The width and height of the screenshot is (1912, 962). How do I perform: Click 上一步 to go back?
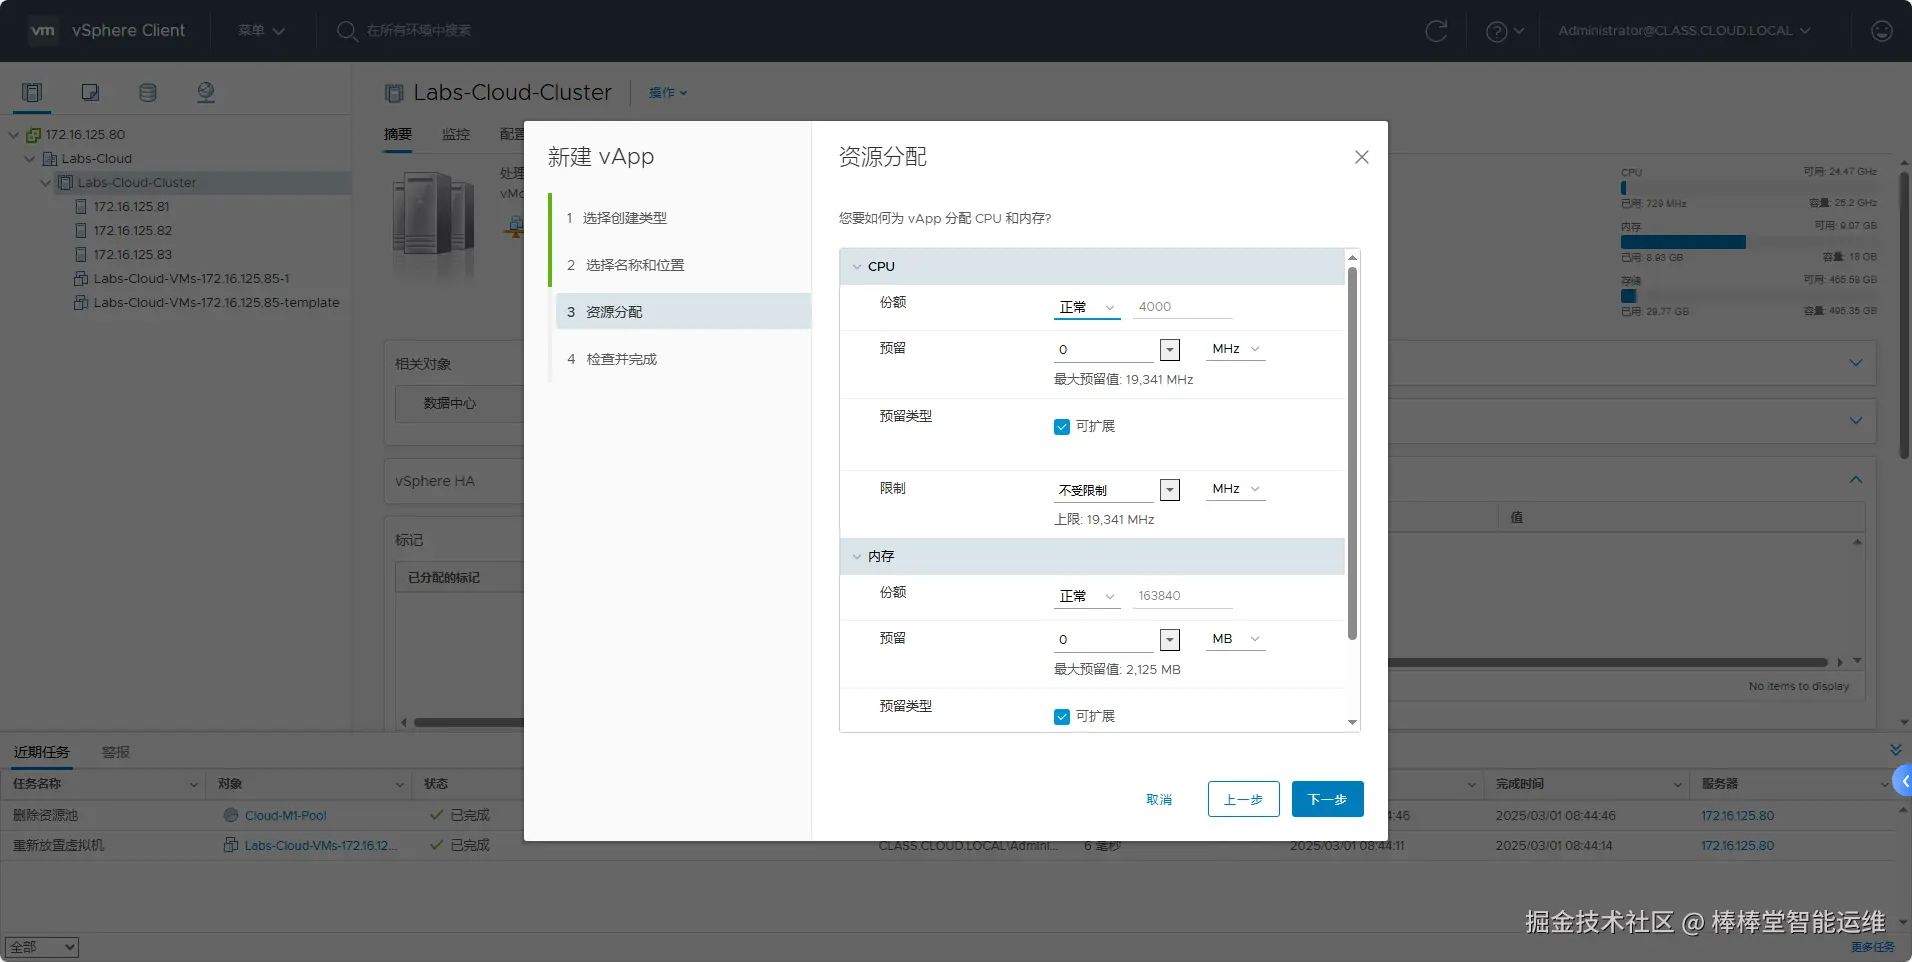click(1243, 799)
